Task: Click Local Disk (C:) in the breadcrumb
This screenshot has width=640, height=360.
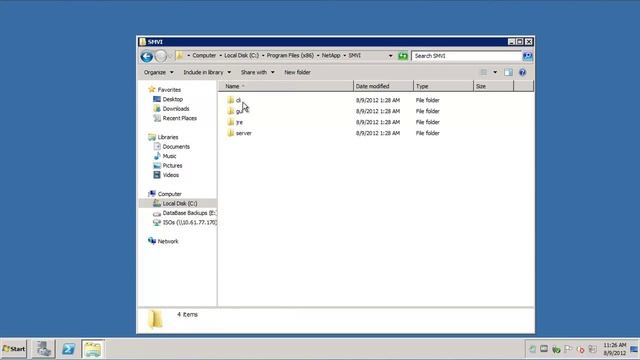Action: pyautogui.click(x=241, y=56)
